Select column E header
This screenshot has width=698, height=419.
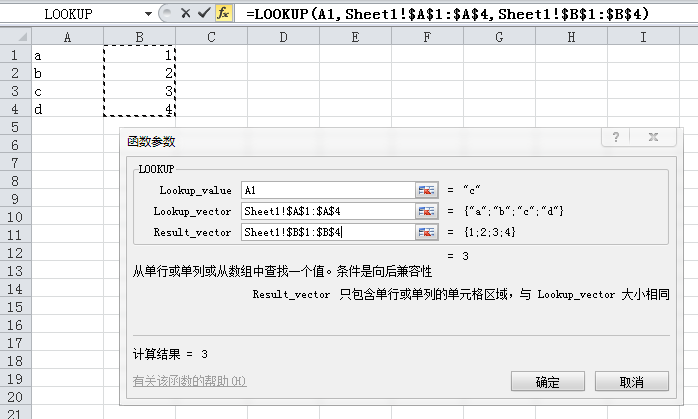tap(355, 37)
